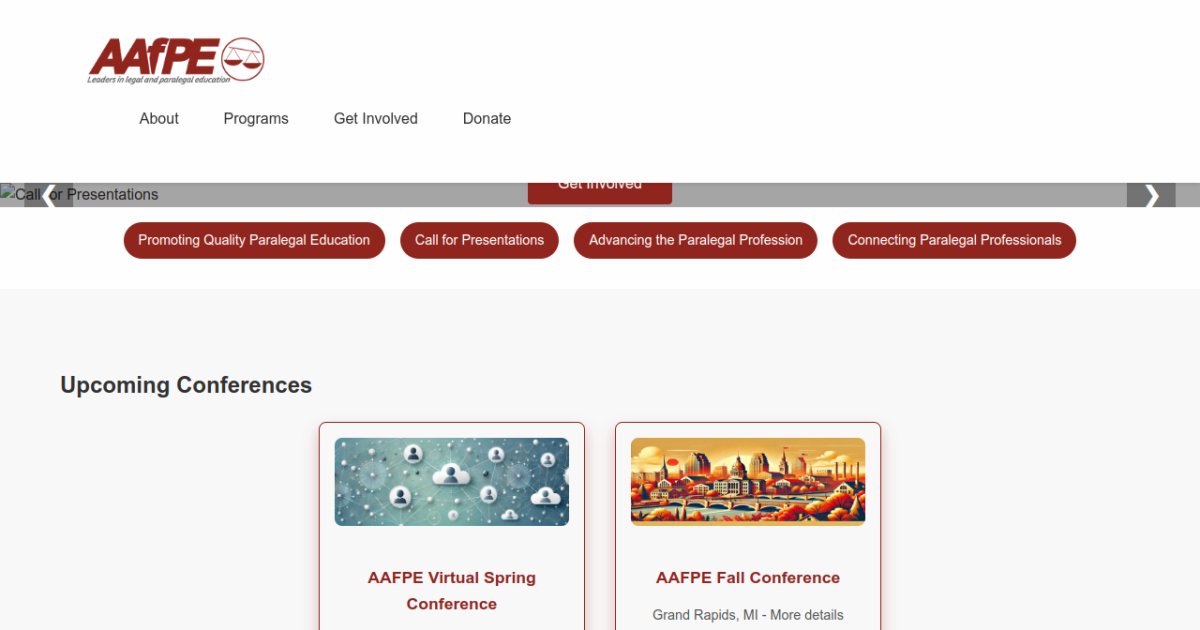1200x630 pixels.
Task: Open the autumn city skyline conference image
Action: click(x=748, y=482)
